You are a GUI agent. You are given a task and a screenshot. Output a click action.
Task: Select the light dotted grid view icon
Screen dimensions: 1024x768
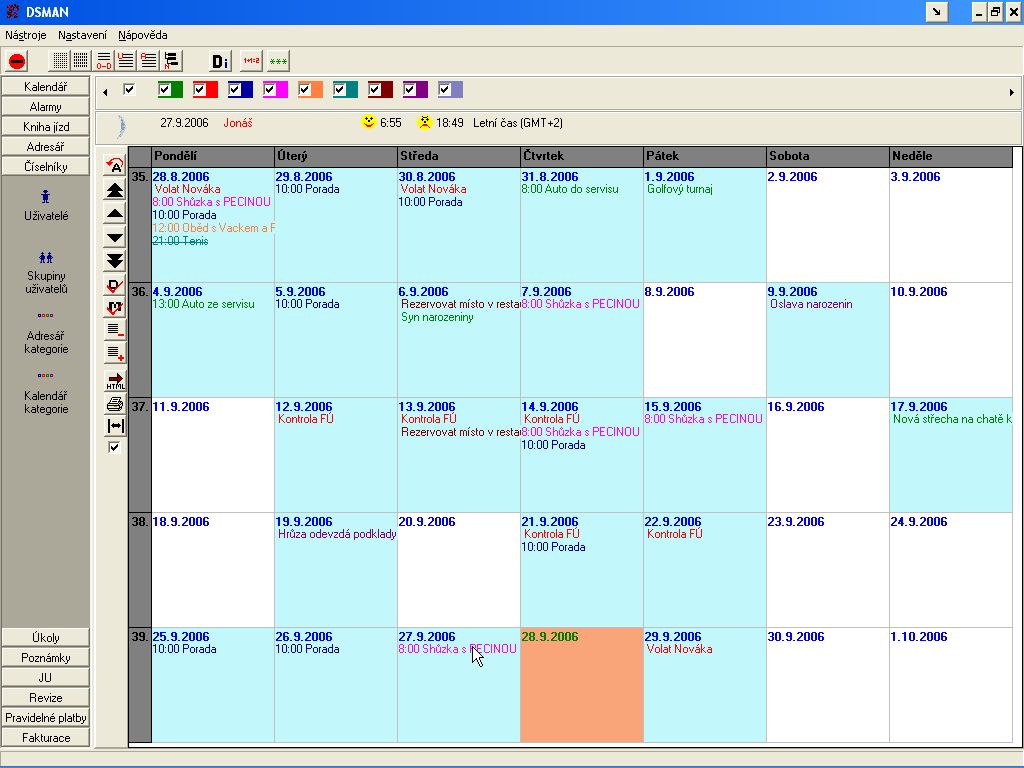click(x=60, y=61)
